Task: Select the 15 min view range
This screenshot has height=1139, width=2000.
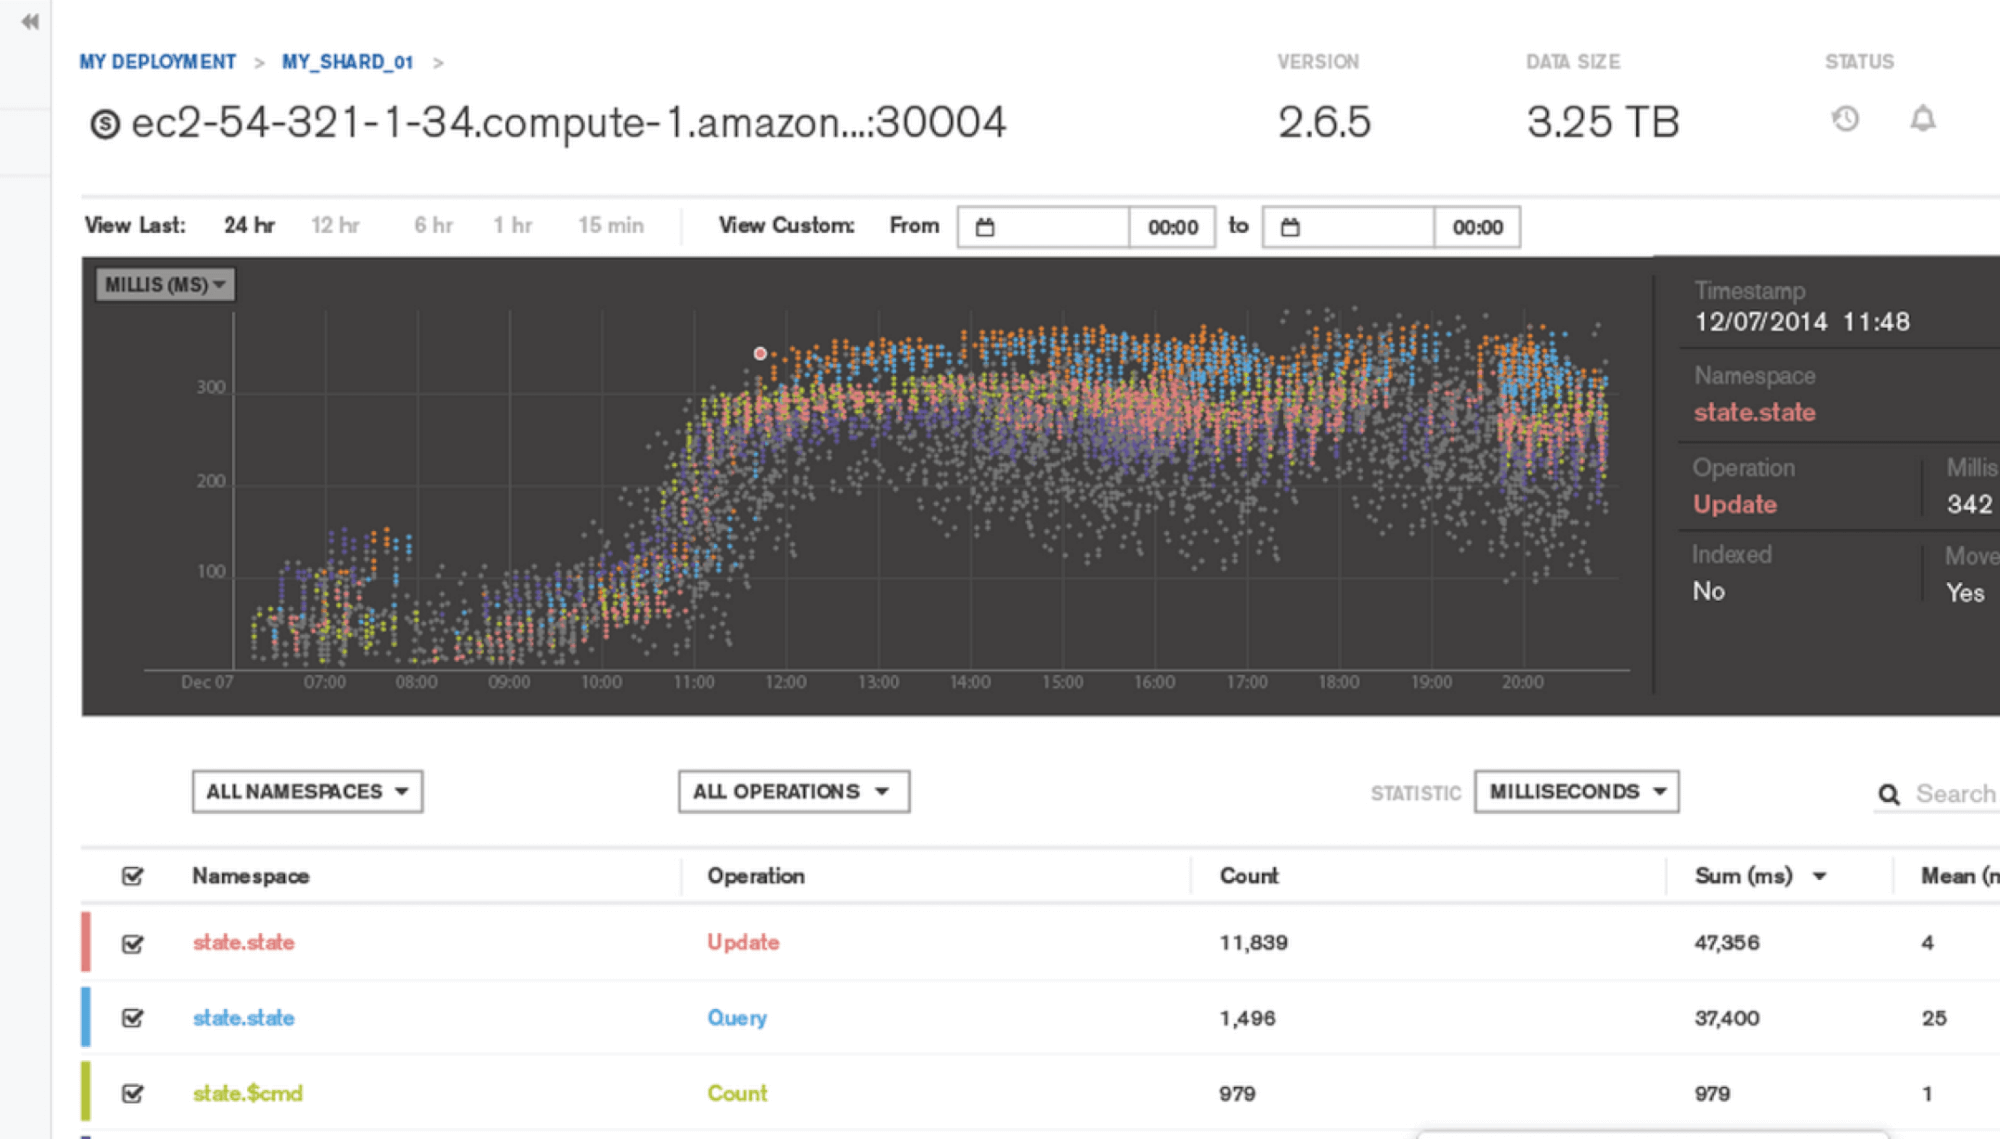Action: (610, 225)
